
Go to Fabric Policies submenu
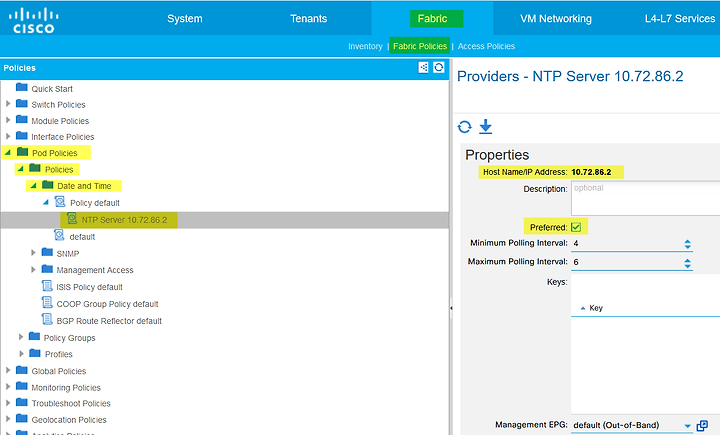420,46
